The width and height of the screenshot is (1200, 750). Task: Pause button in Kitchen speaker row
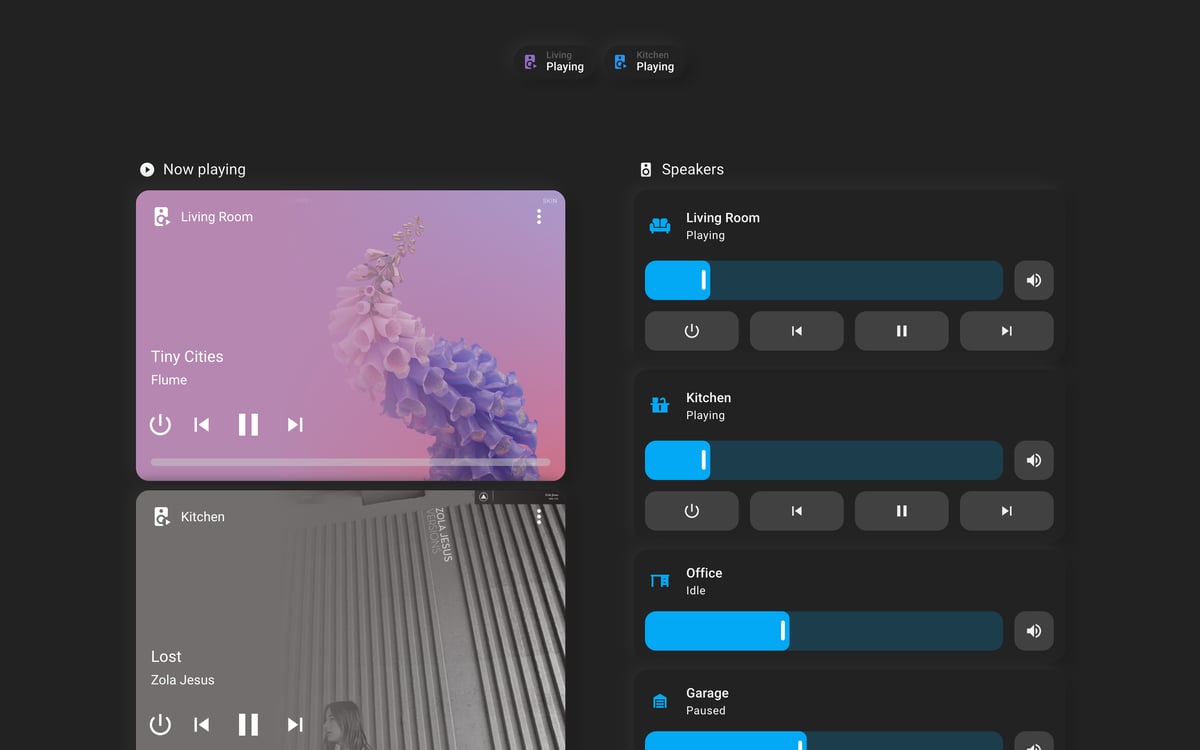[902, 511]
